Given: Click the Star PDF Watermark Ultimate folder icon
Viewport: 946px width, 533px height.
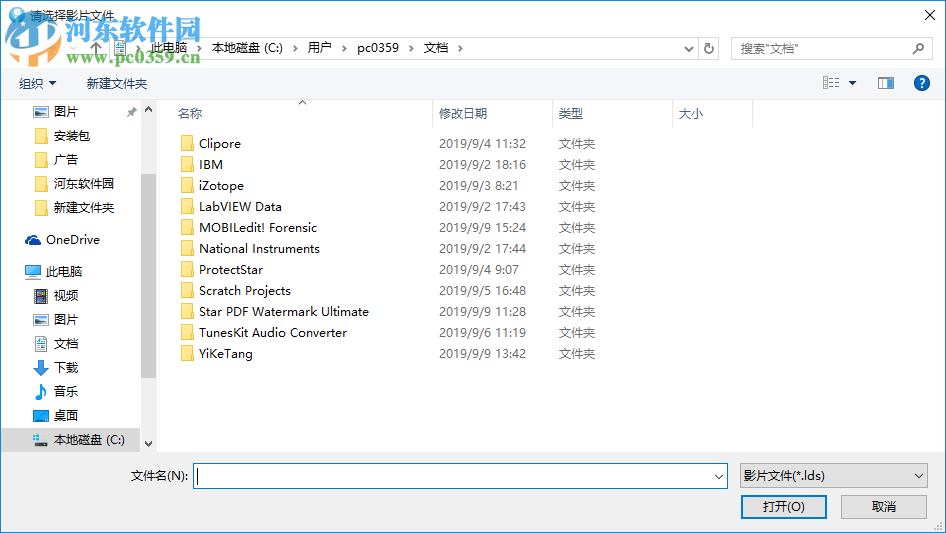Looking at the screenshot, I should (187, 311).
